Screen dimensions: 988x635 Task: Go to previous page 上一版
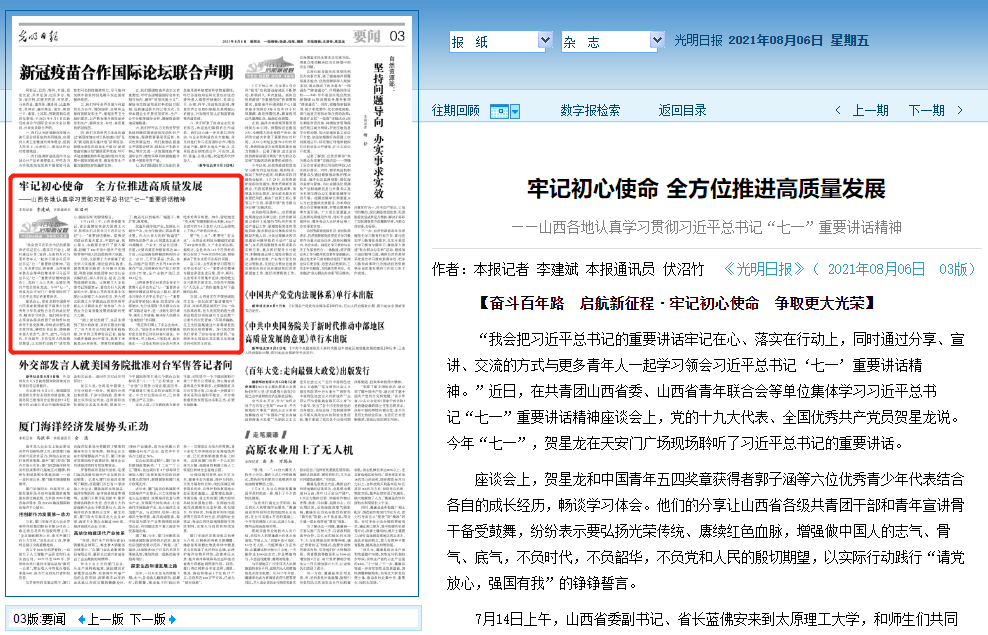[x=106, y=619]
